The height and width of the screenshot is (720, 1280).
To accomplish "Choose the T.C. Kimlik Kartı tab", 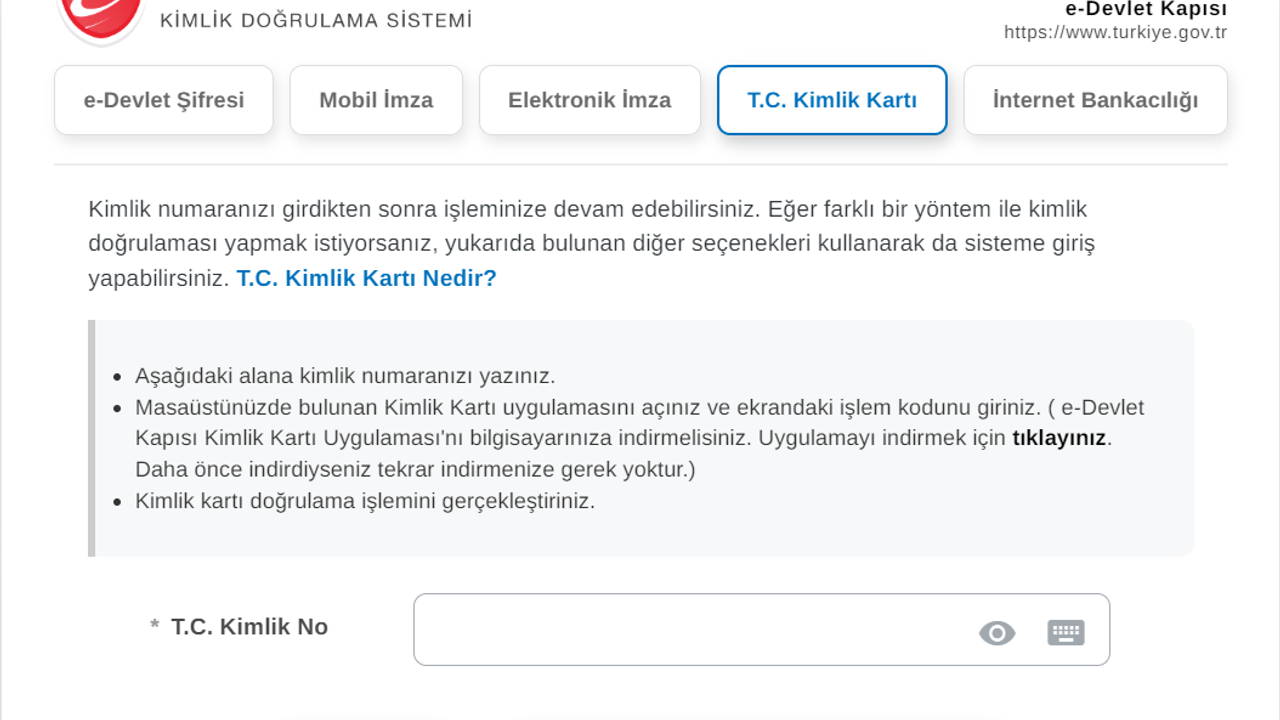I will [x=832, y=100].
